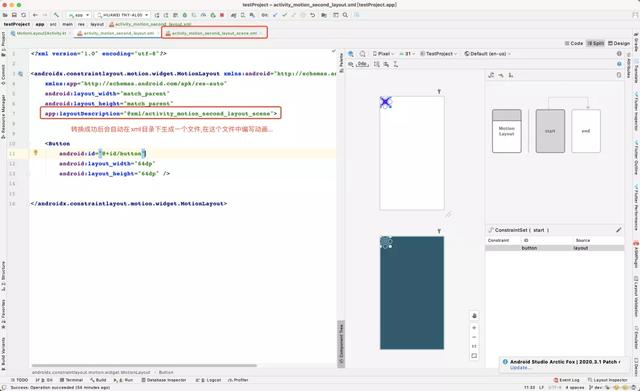Screen dimensions: 640x391
Task: Click the Open folder toolbar icon
Action: pos(5,15)
